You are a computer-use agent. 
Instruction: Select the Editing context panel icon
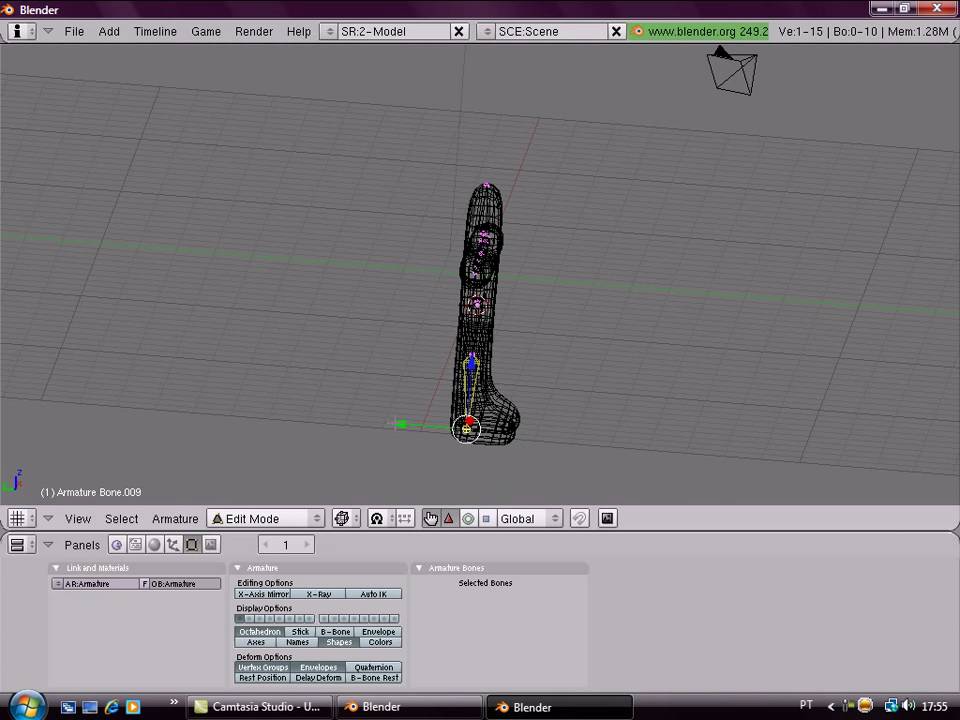(192, 545)
